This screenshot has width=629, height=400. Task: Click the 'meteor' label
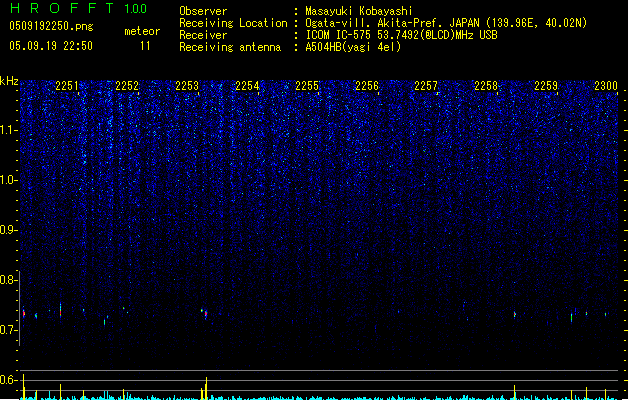click(x=142, y=31)
